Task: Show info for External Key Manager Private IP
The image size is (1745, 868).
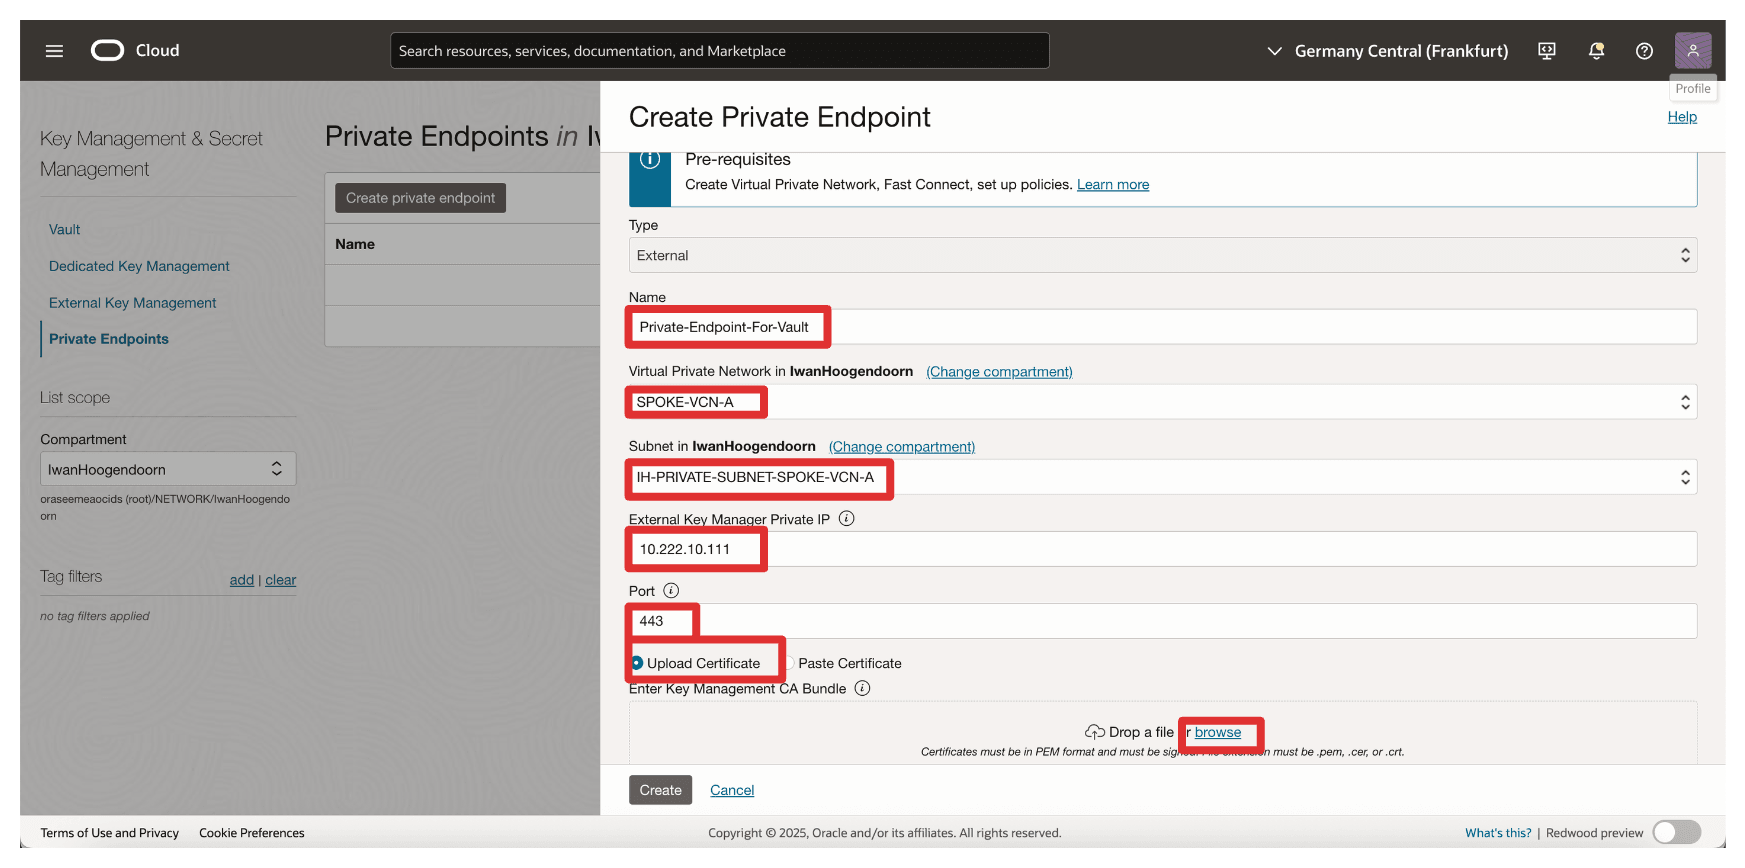Action: tap(846, 519)
